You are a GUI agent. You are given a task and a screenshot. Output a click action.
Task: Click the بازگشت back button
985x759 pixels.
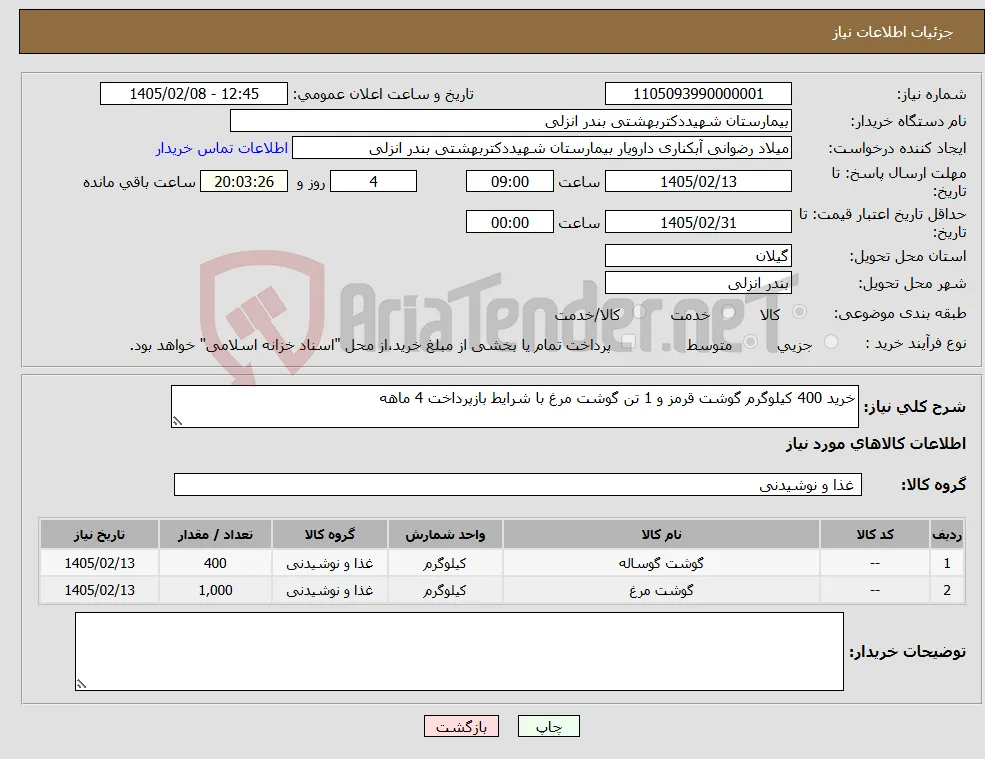point(461,726)
